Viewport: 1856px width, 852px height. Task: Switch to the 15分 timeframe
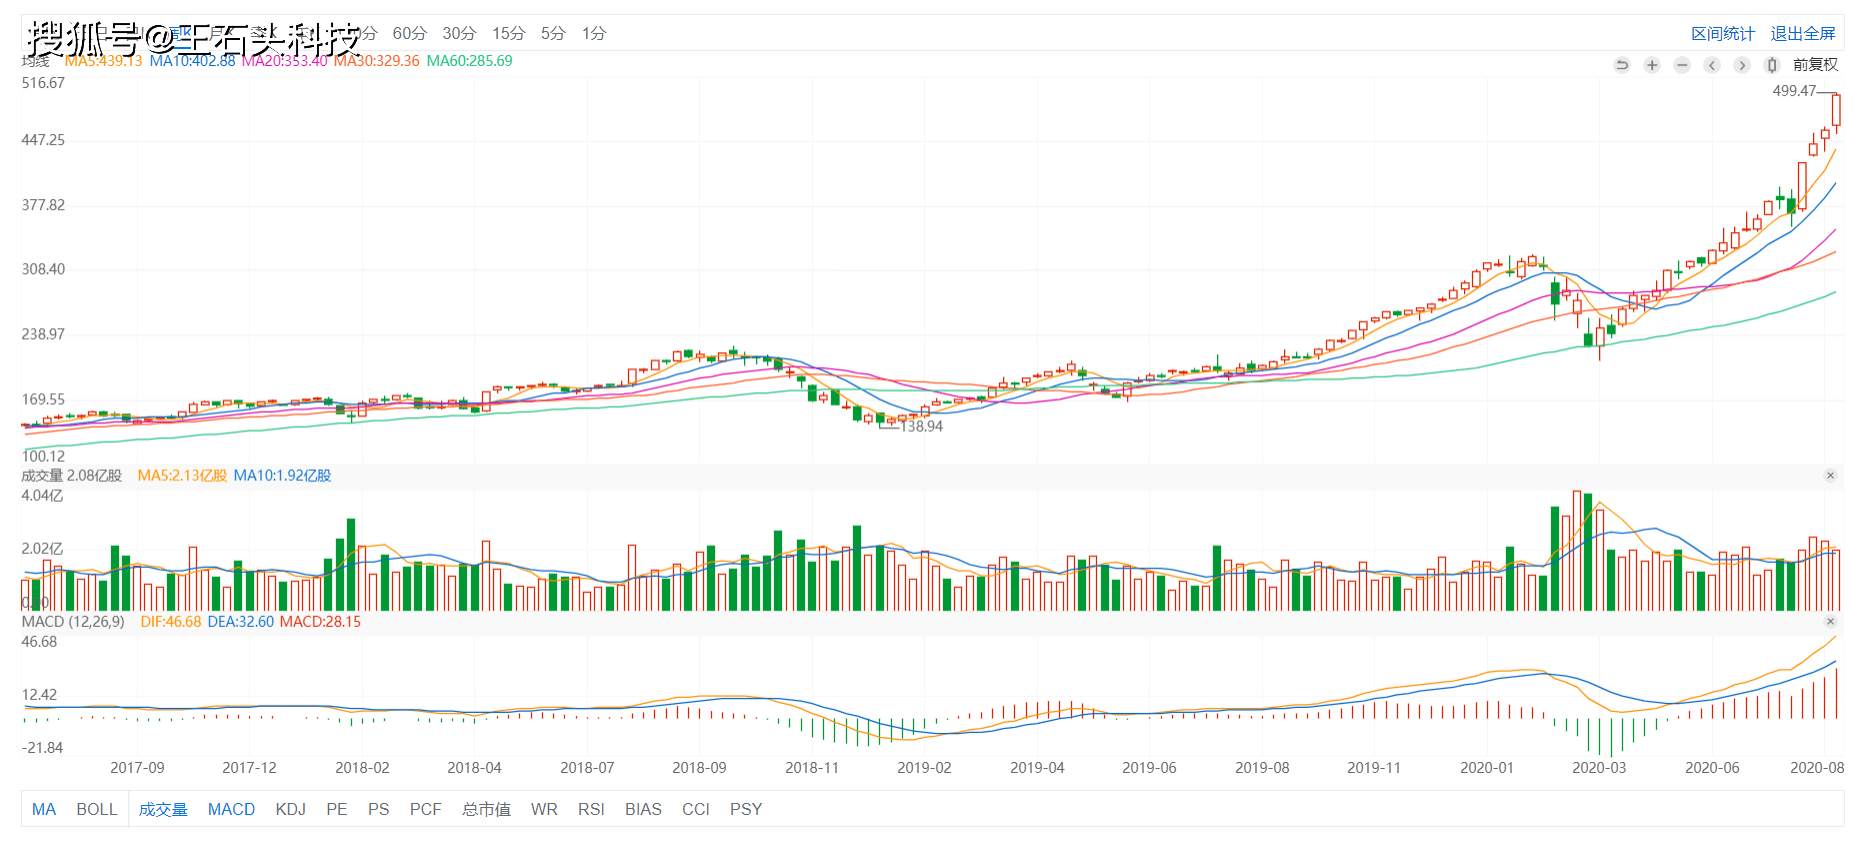[x=508, y=34]
